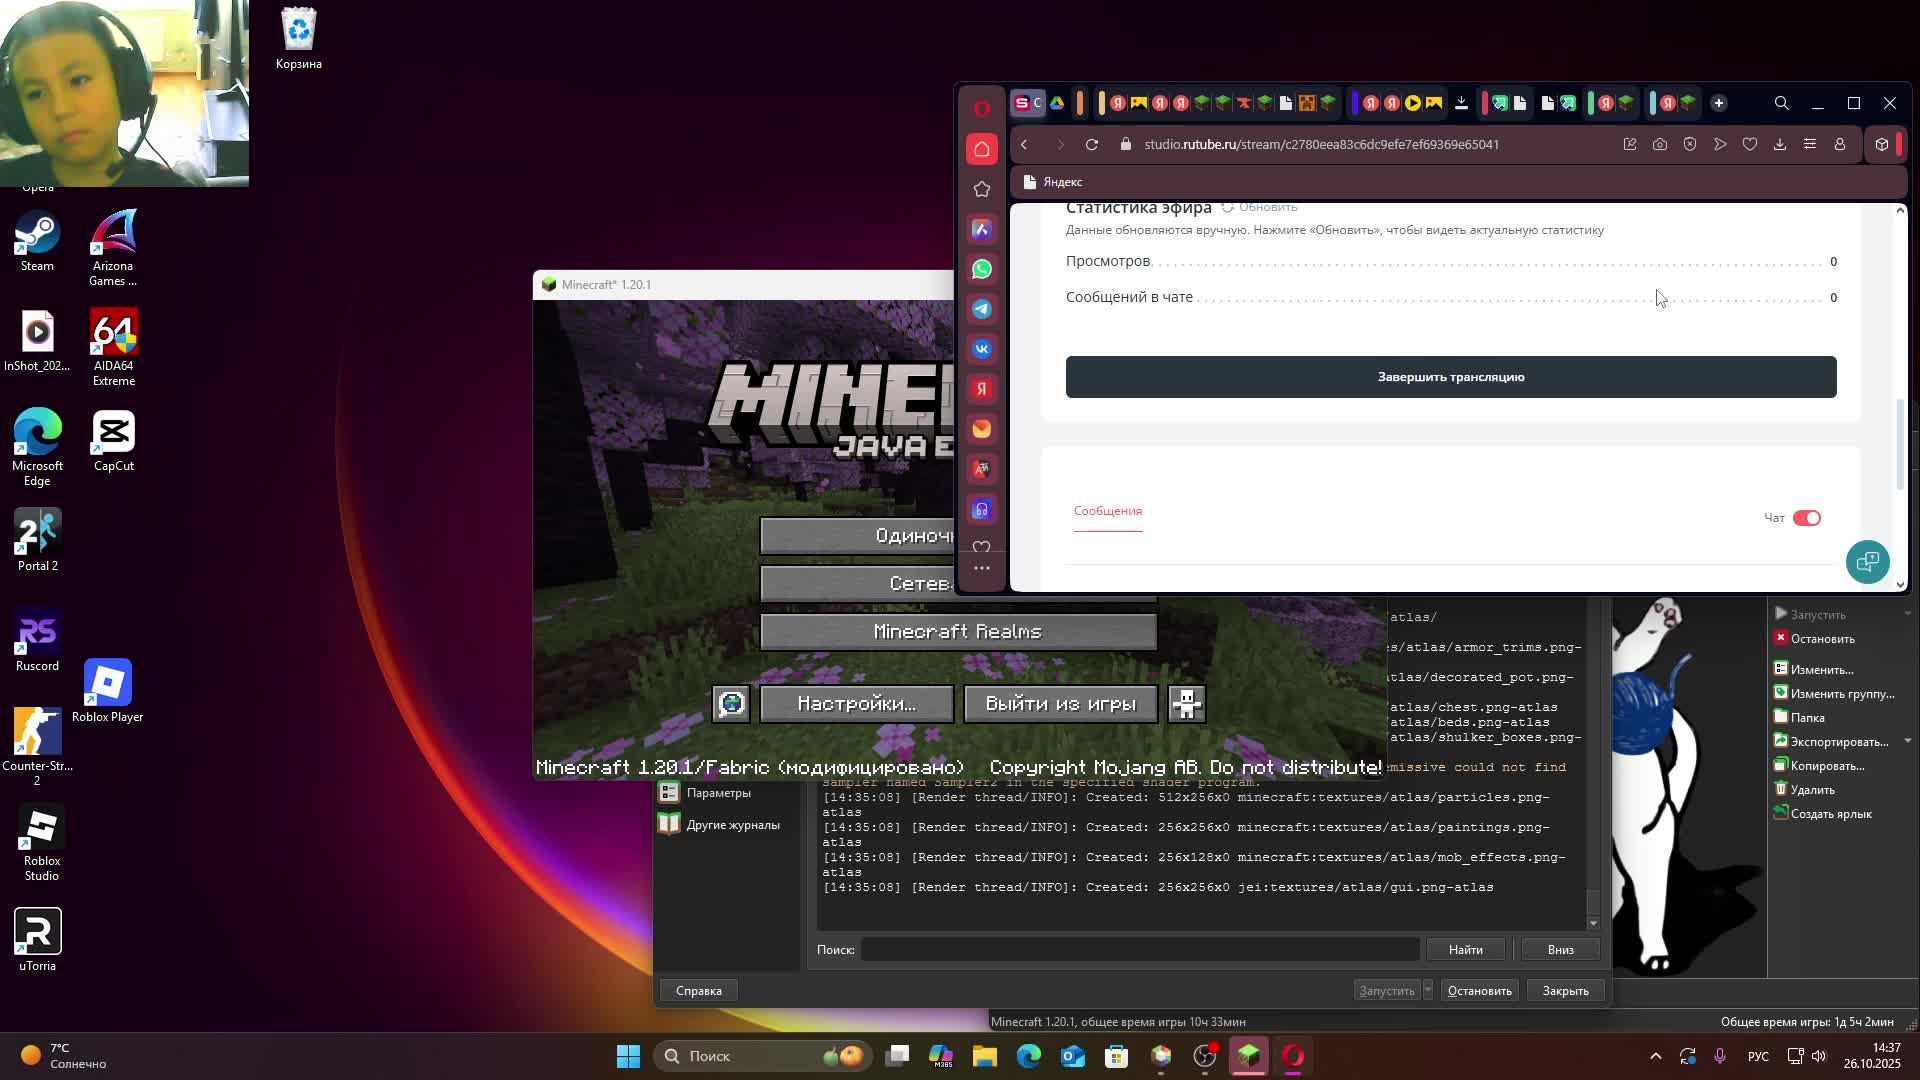
Task: Switch РУС keyboard language indicator
Action: [1758, 1057]
